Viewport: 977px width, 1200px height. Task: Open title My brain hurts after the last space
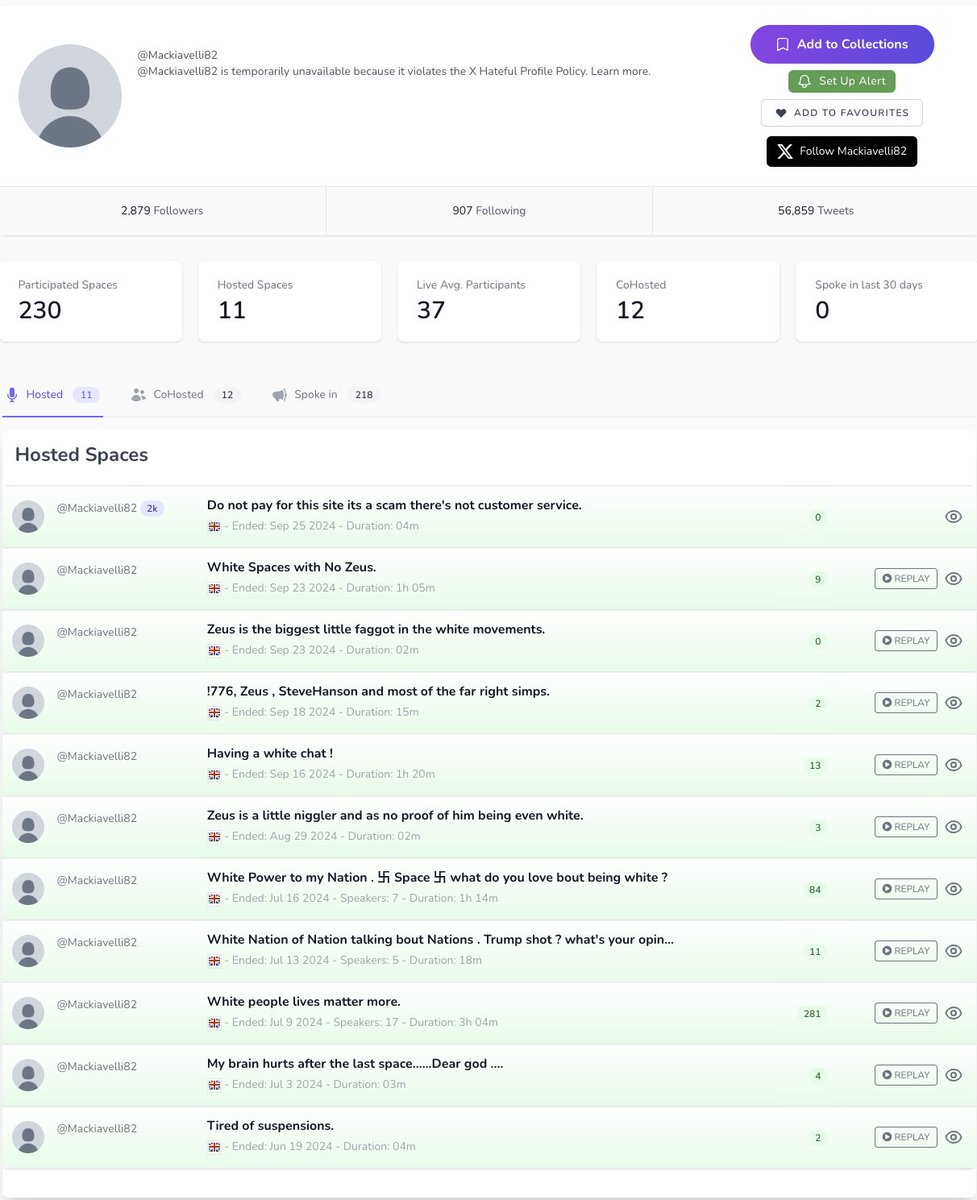point(355,1063)
